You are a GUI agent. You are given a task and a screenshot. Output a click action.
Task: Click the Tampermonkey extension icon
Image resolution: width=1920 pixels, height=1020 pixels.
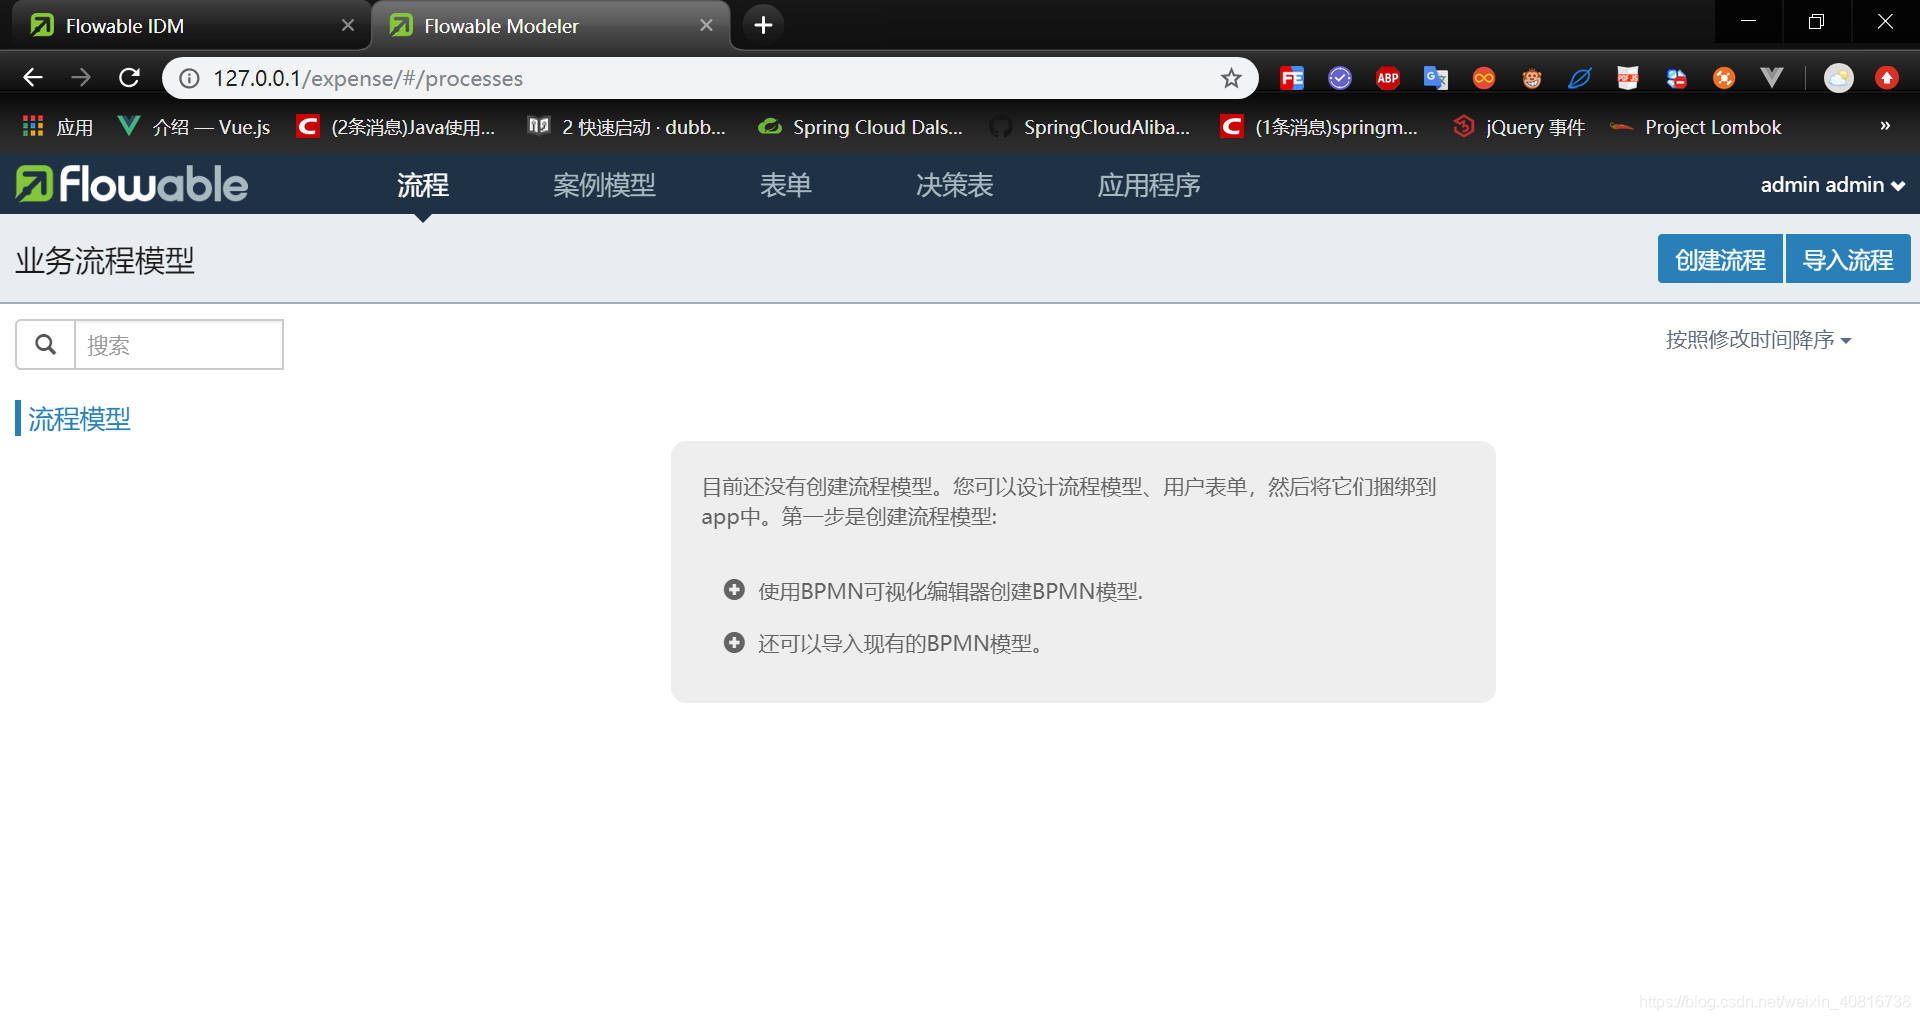[x=1531, y=78]
